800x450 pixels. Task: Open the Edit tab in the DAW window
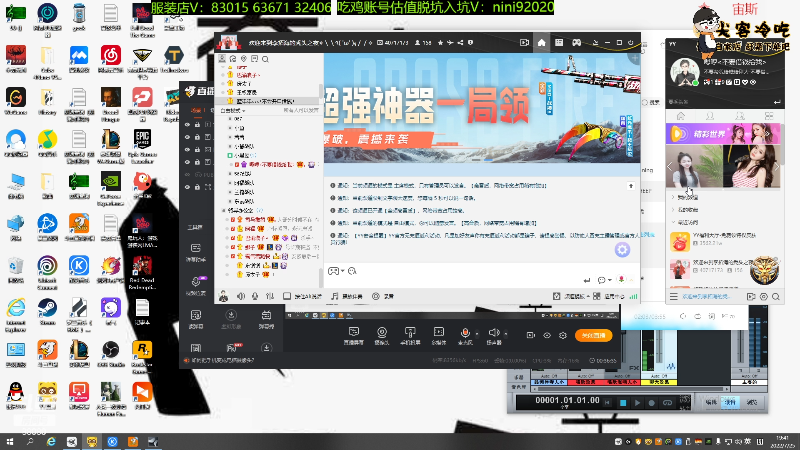pyautogui.click(x=711, y=402)
